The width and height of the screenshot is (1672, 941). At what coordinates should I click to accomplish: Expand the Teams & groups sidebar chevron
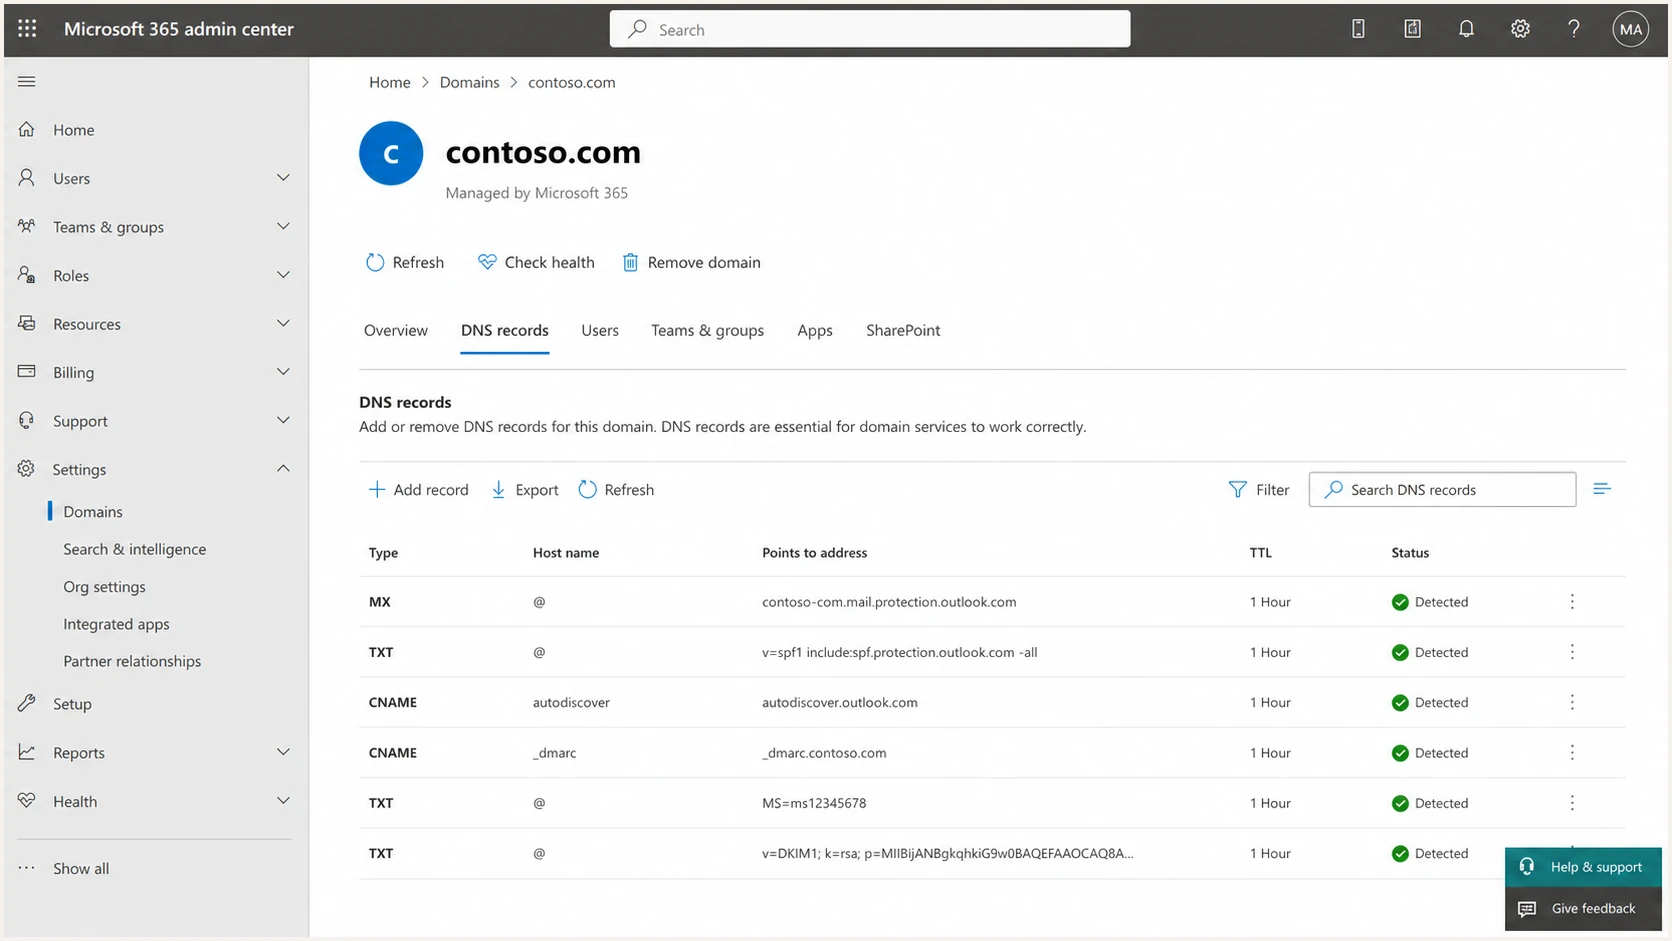pyautogui.click(x=283, y=226)
